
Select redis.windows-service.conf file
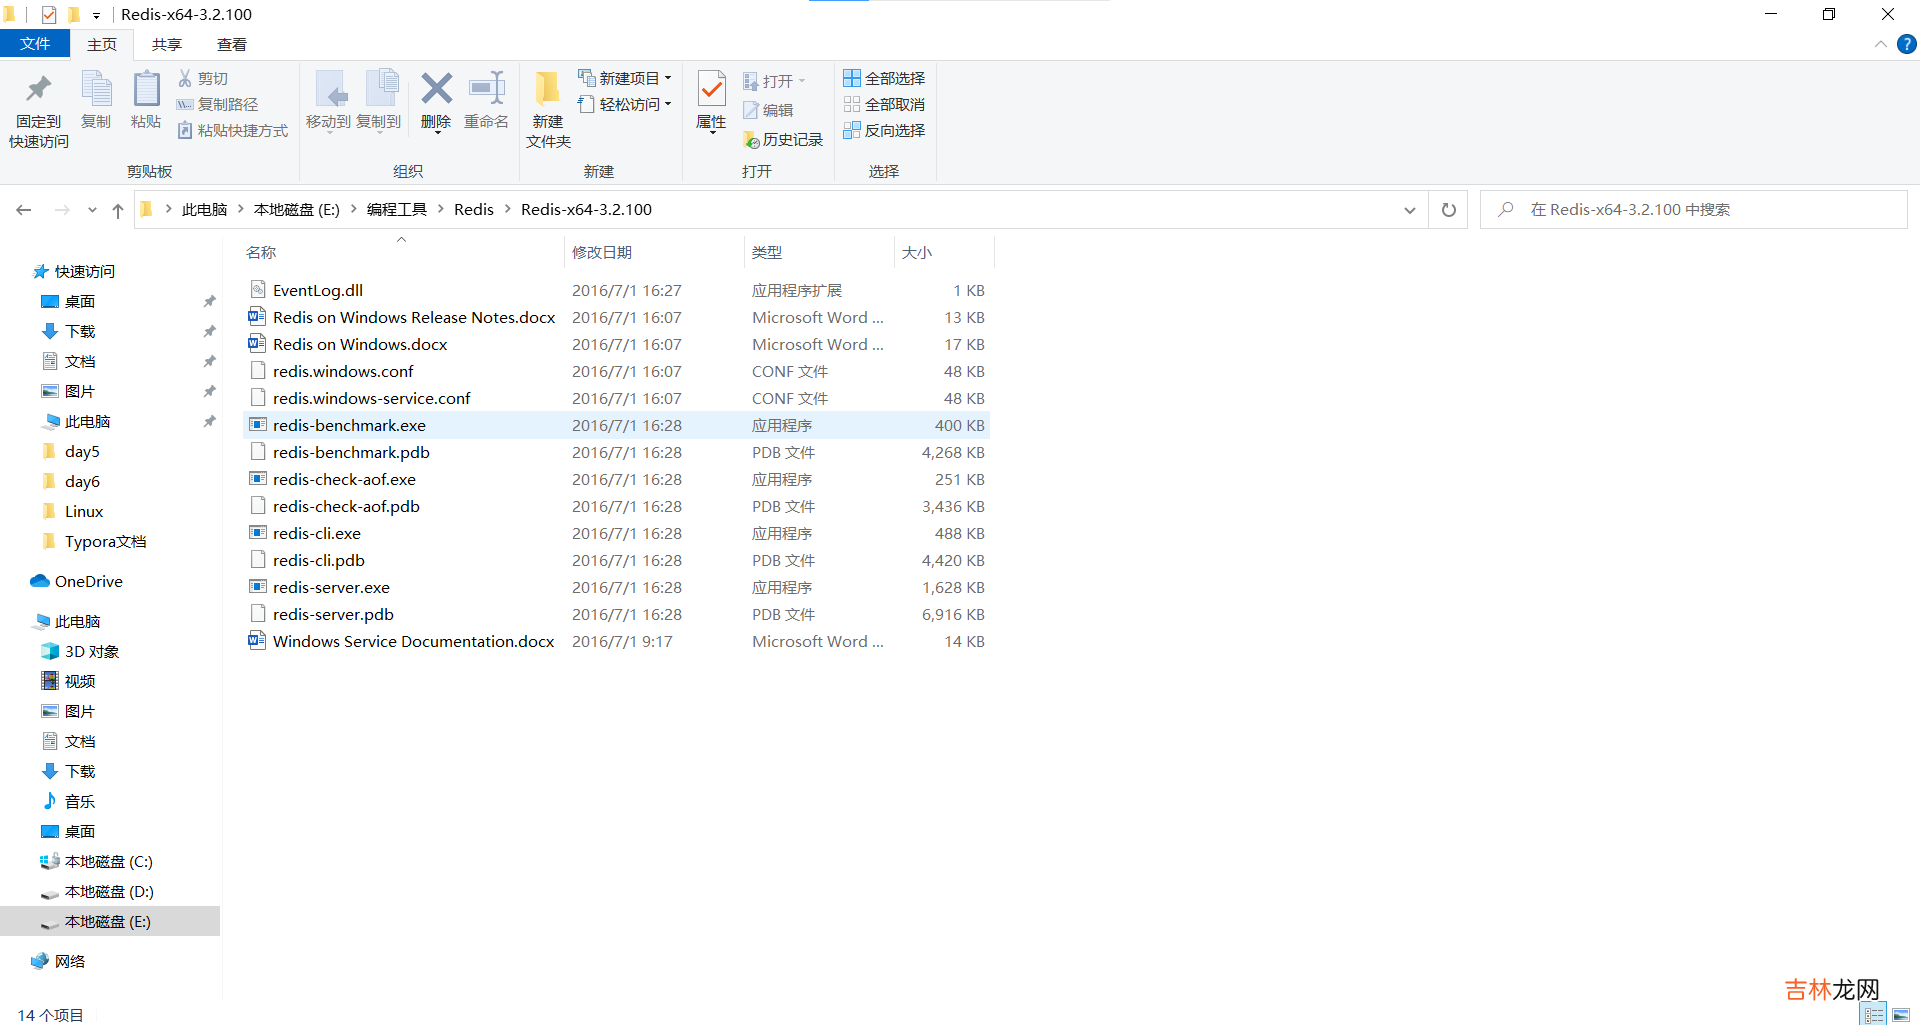point(616,398)
